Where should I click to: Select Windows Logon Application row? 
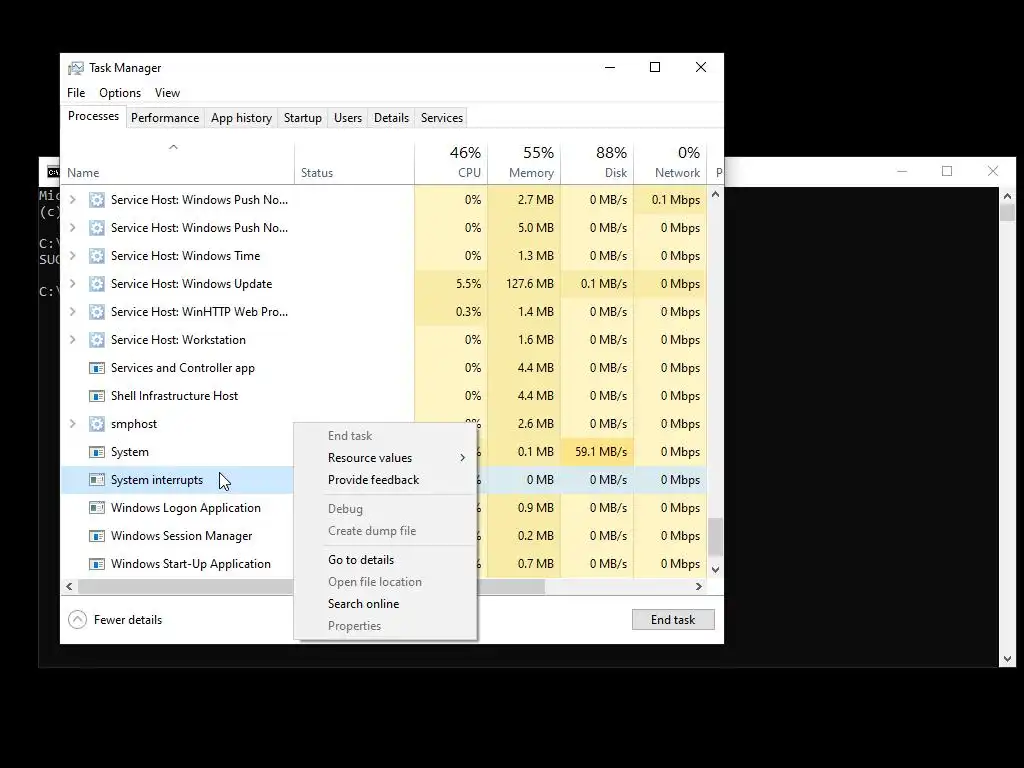pyautogui.click(x=383, y=508)
